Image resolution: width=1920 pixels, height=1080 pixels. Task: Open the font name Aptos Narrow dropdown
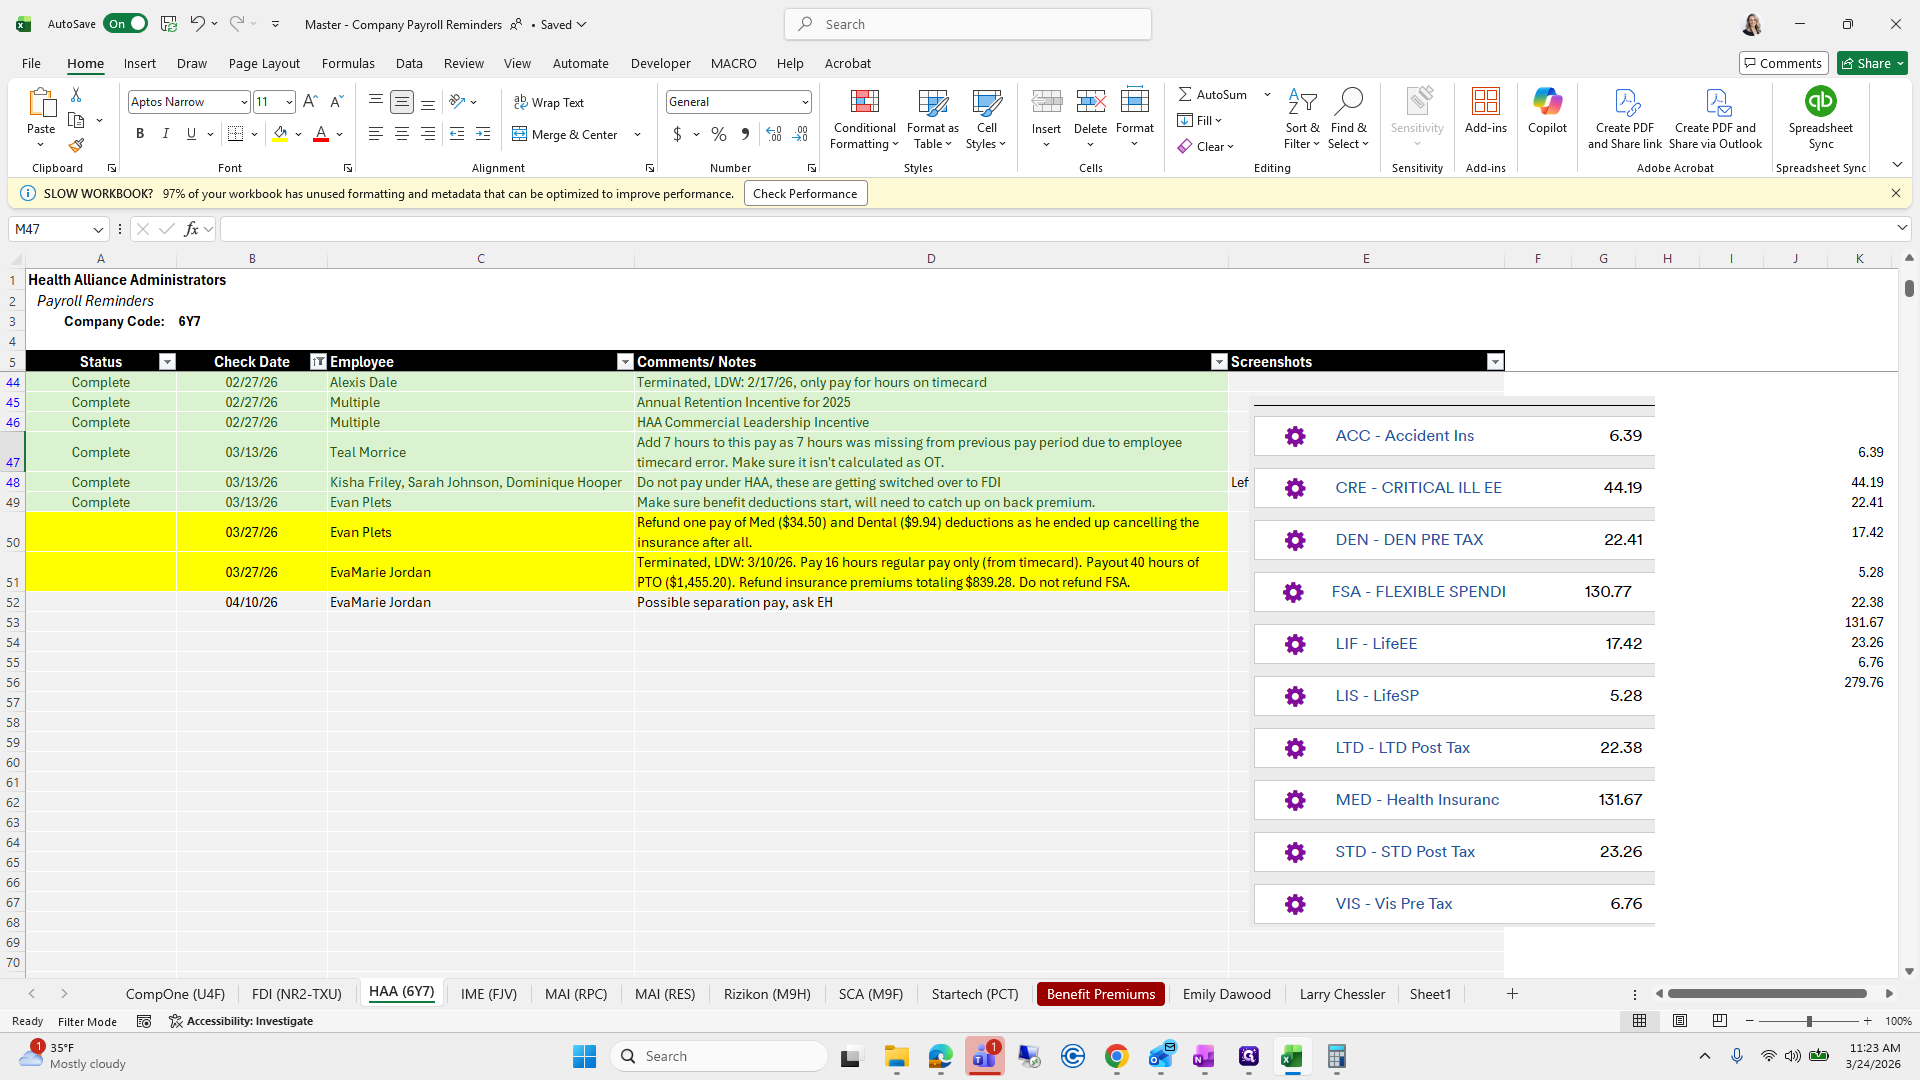point(243,102)
